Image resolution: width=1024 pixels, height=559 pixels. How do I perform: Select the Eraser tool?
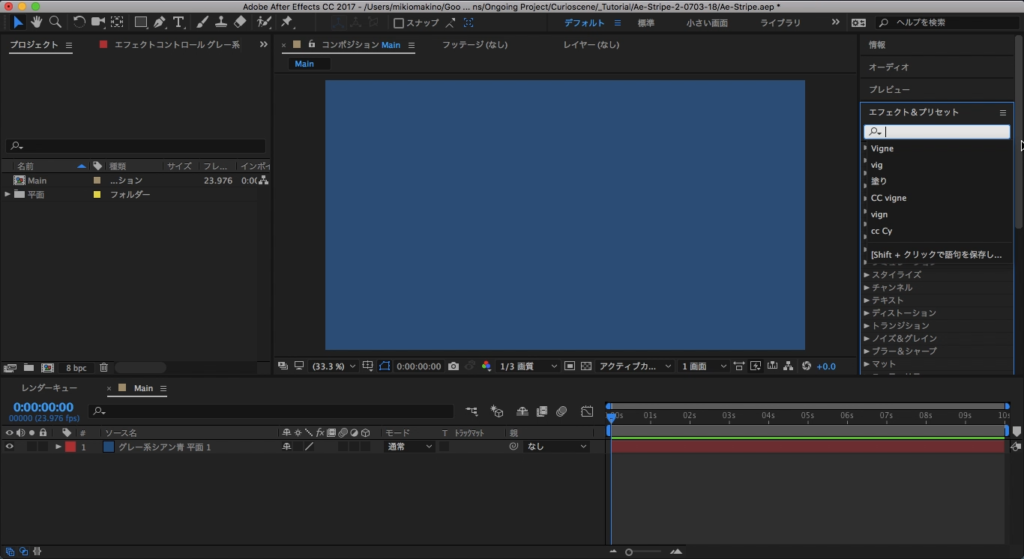(239, 22)
